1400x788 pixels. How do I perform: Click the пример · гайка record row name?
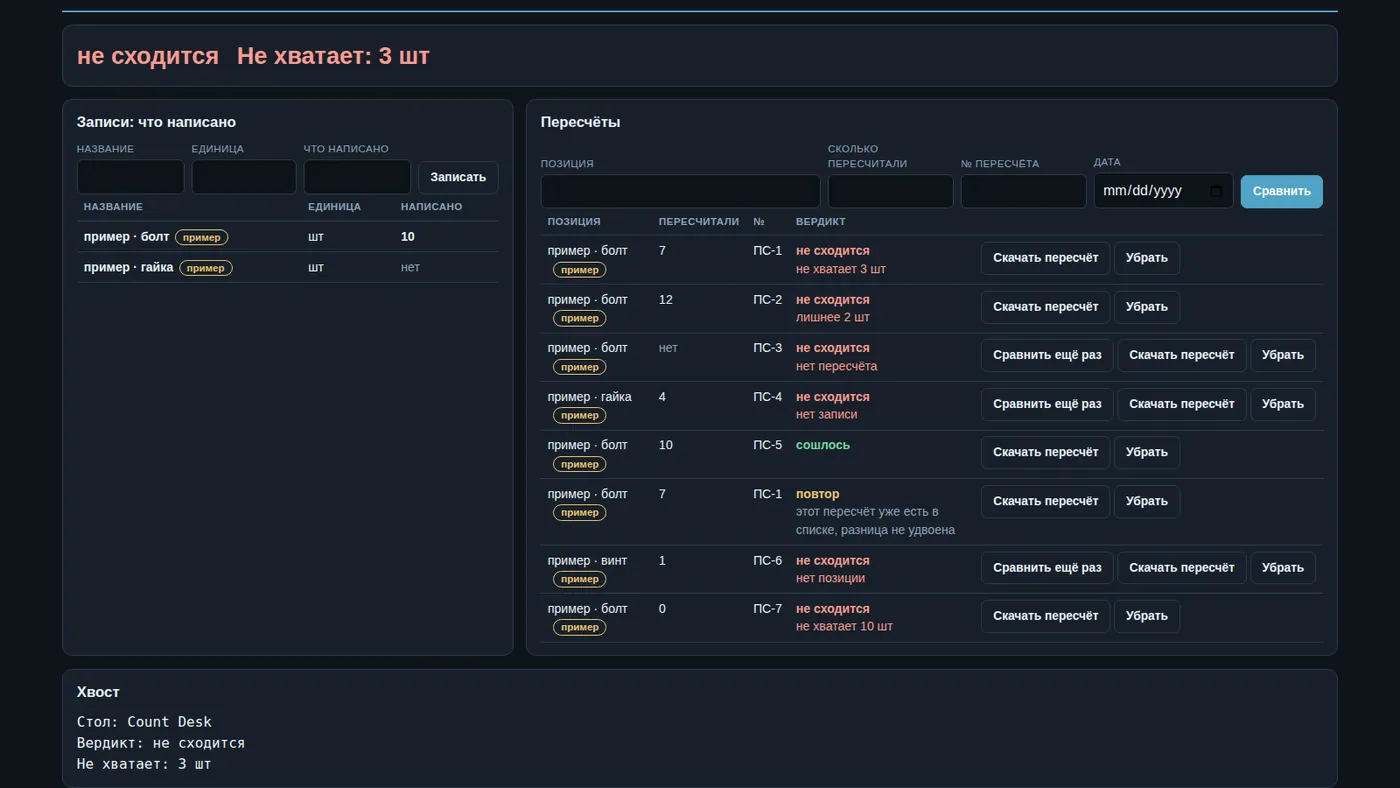[x=129, y=267]
